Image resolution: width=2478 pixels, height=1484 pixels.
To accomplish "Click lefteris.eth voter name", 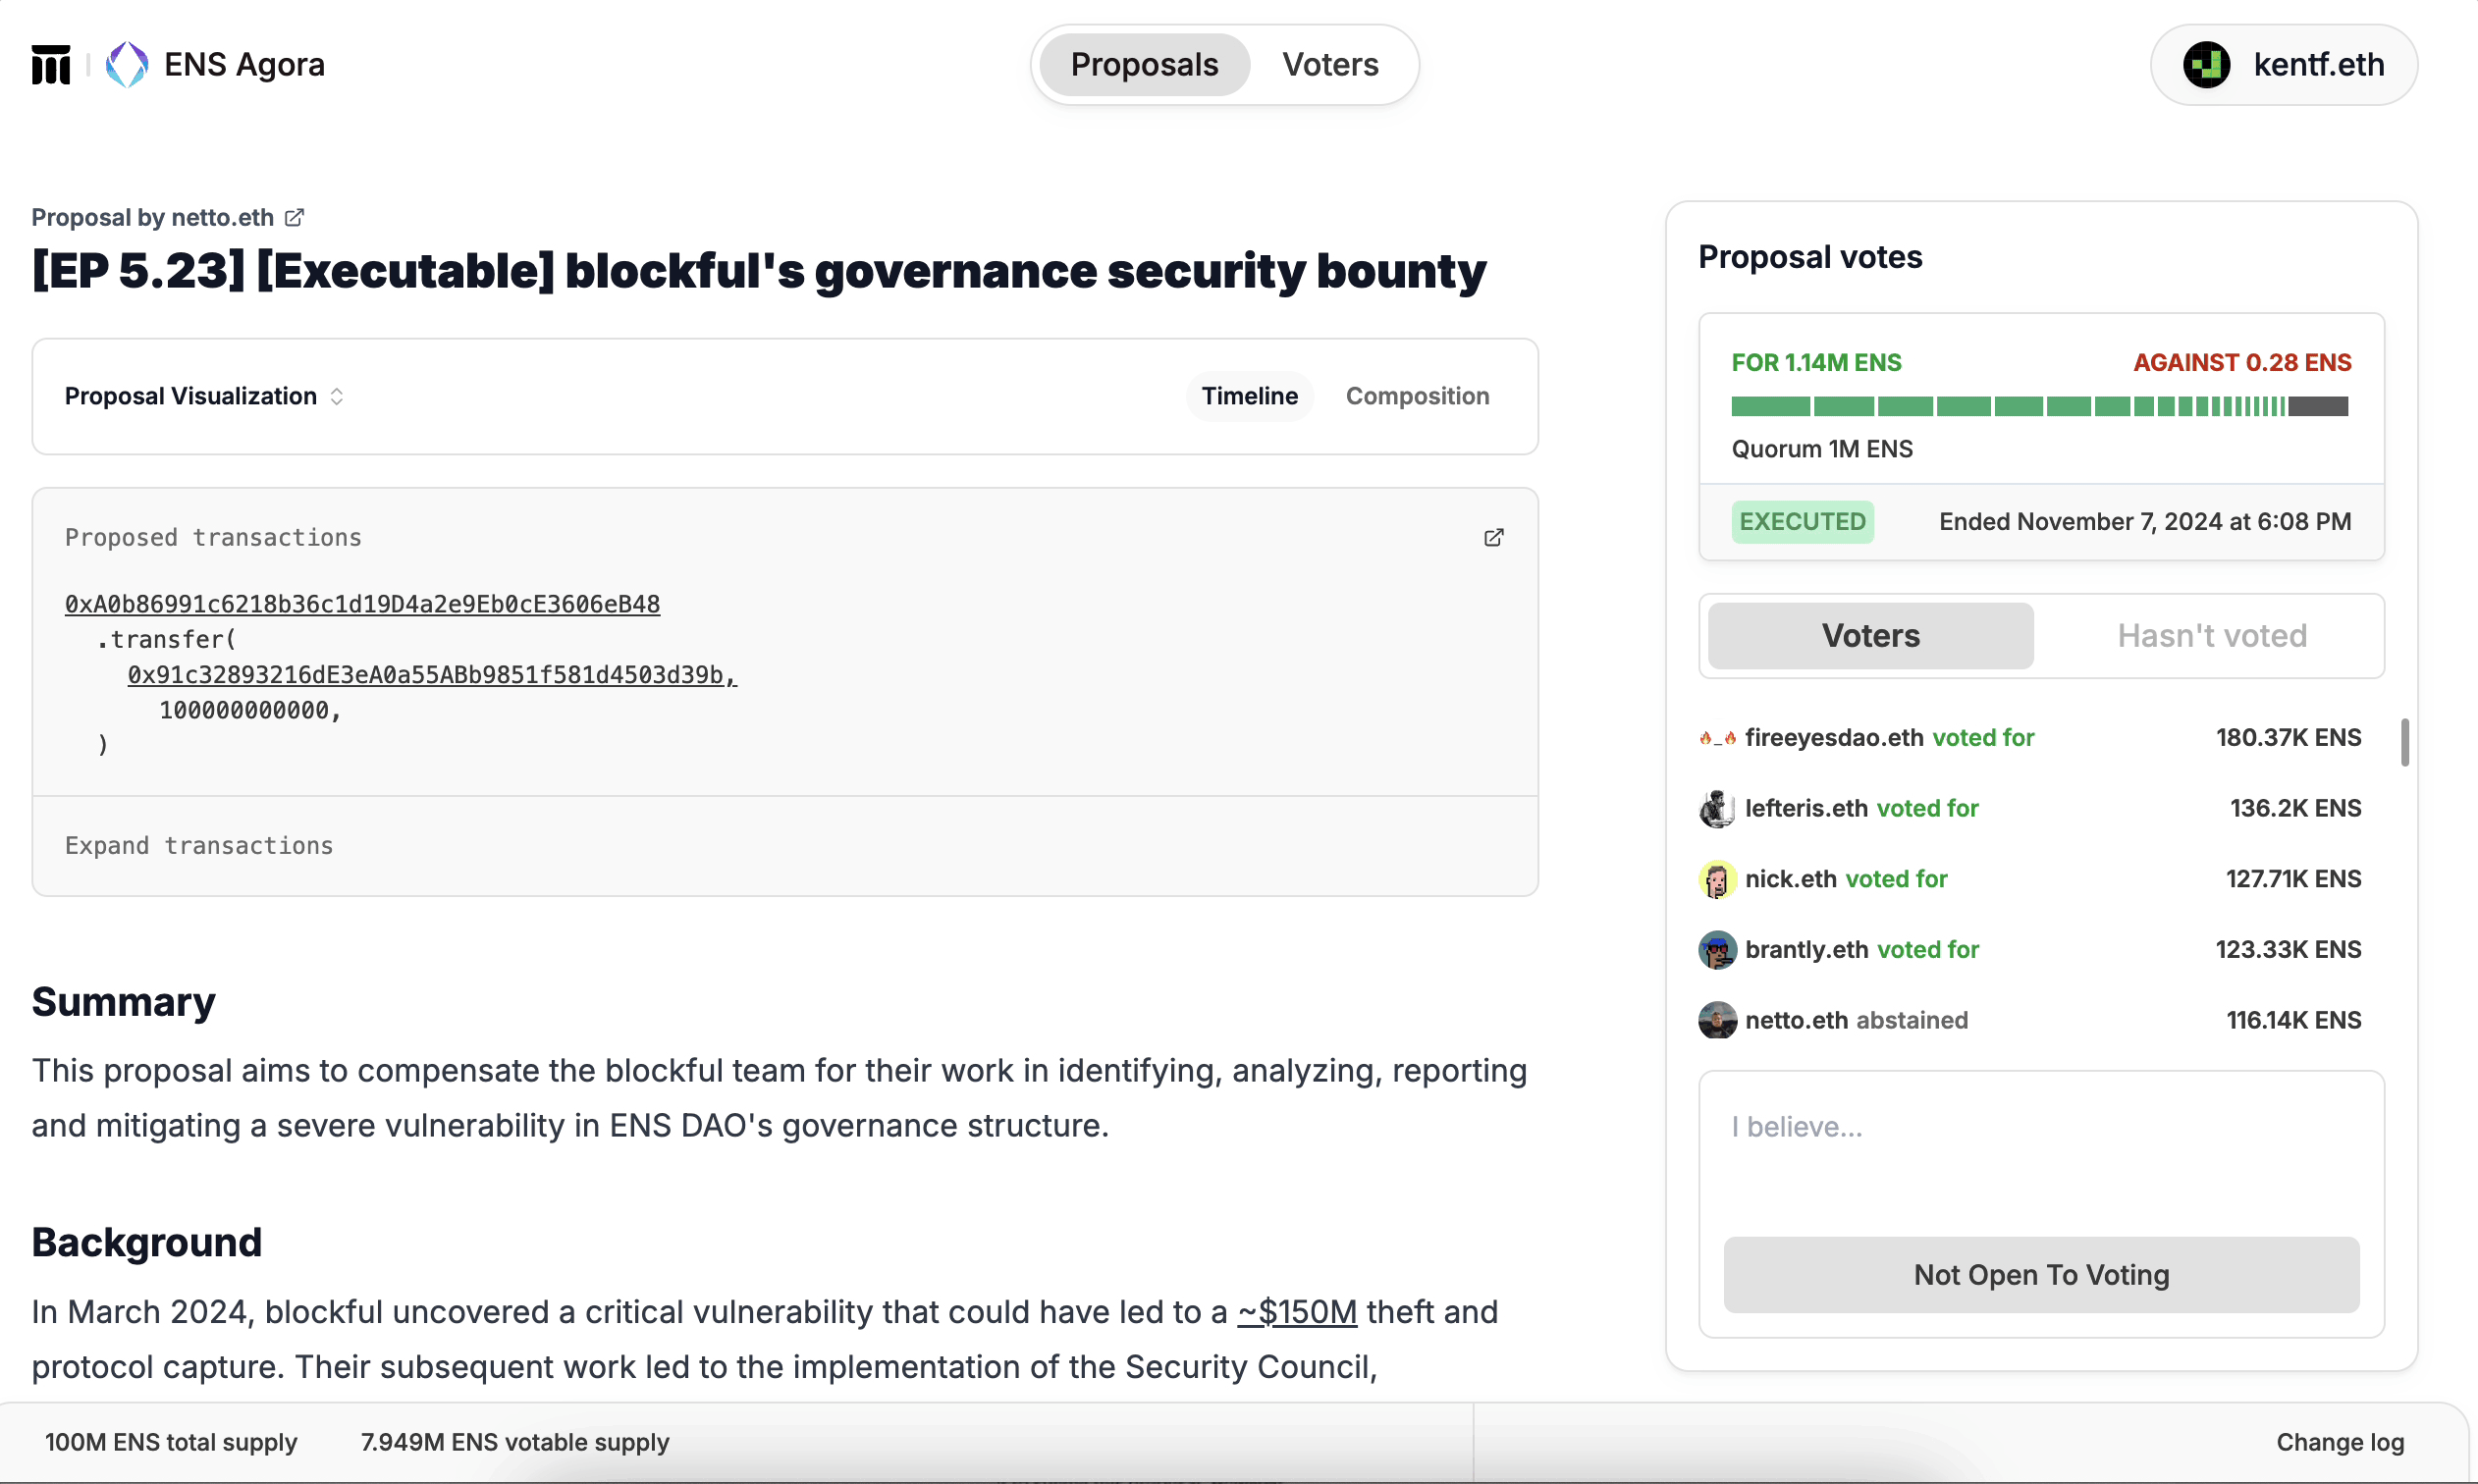I will tap(1806, 808).
